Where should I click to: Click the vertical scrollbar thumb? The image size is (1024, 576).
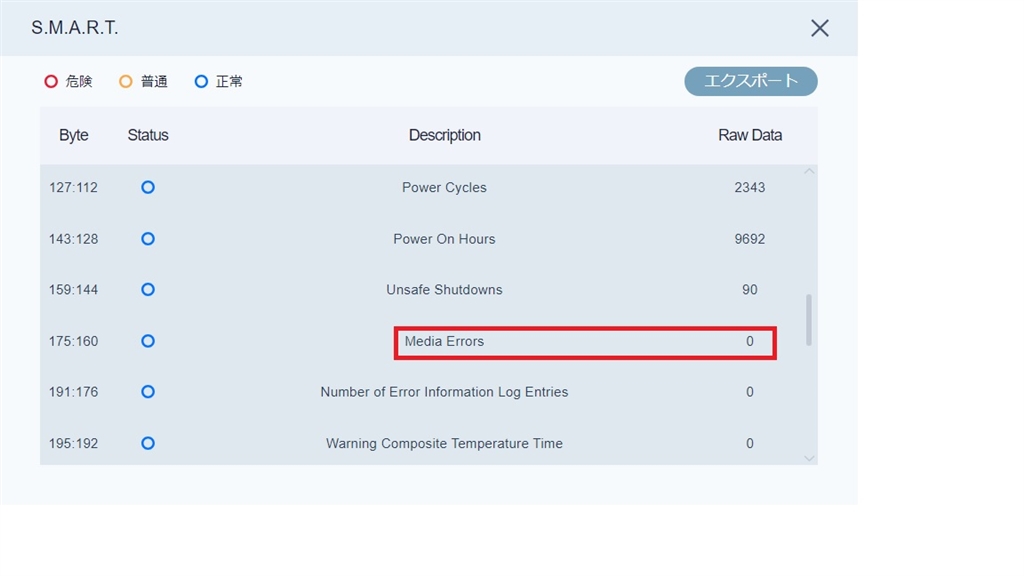coord(808,320)
